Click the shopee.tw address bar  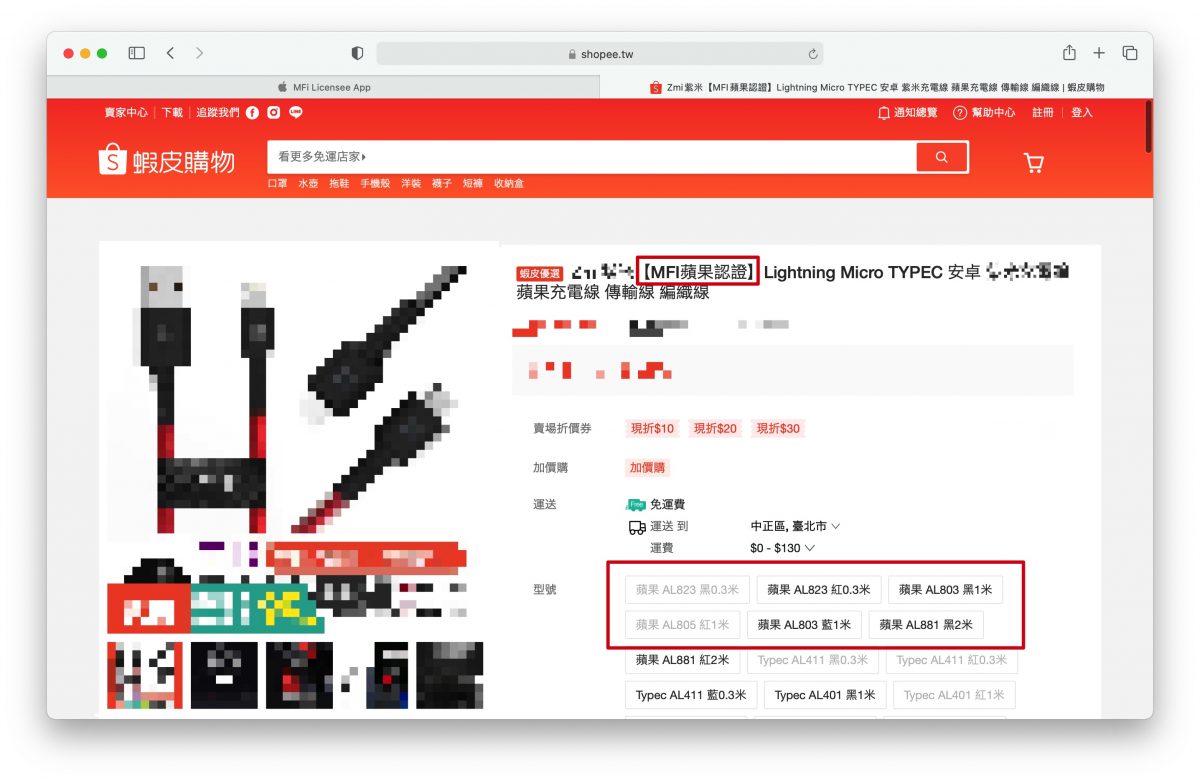click(599, 54)
